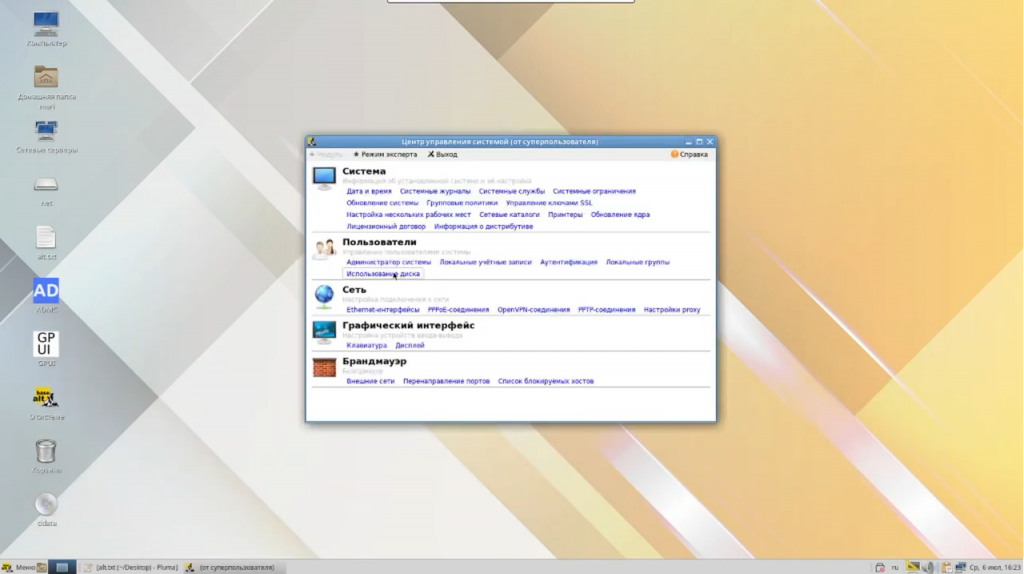Open the Корзина trash icon

click(x=46, y=451)
